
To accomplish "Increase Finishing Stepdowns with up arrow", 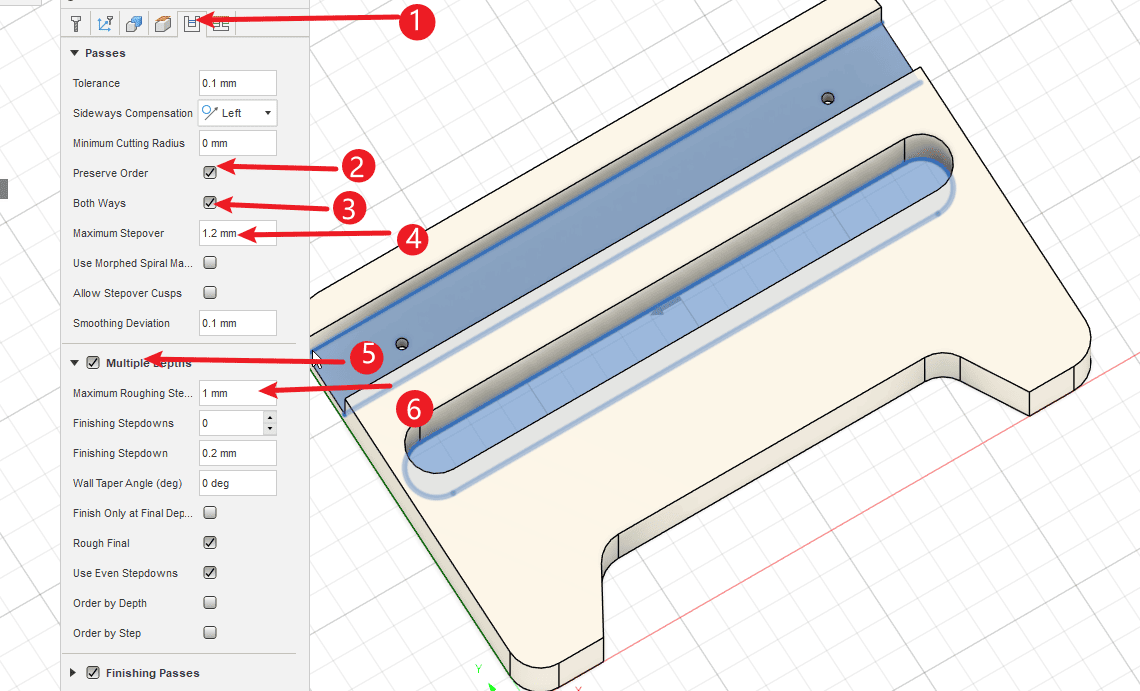I will click(269, 418).
